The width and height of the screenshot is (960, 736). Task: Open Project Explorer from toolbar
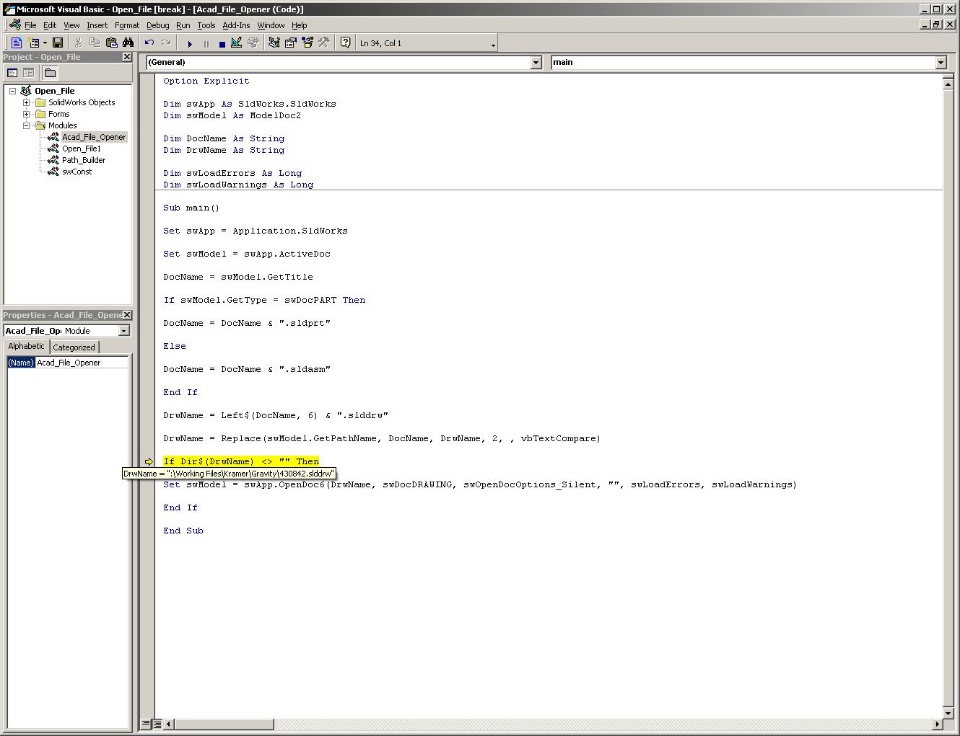pos(274,43)
